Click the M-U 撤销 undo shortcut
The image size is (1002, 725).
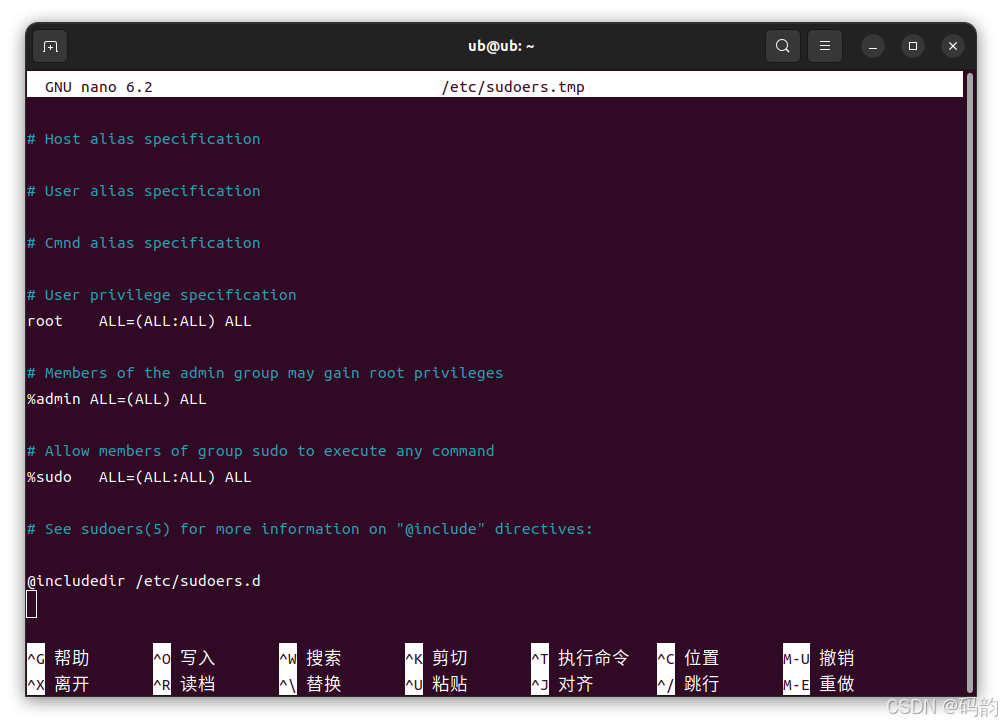click(x=820, y=657)
